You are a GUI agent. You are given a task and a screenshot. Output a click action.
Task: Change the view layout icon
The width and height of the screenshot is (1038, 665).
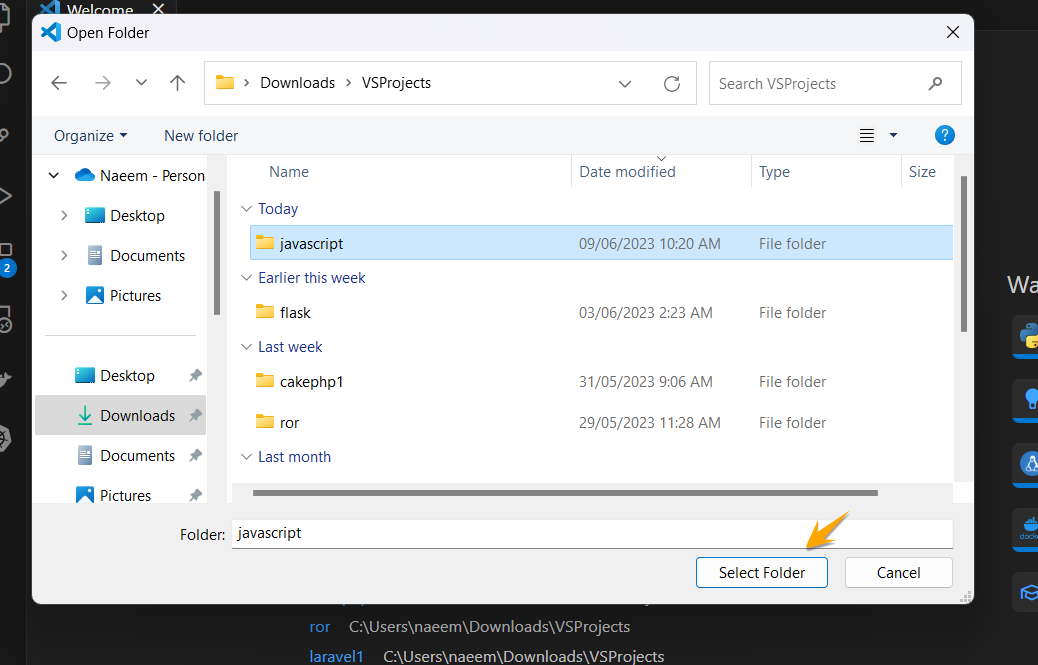(x=867, y=136)
